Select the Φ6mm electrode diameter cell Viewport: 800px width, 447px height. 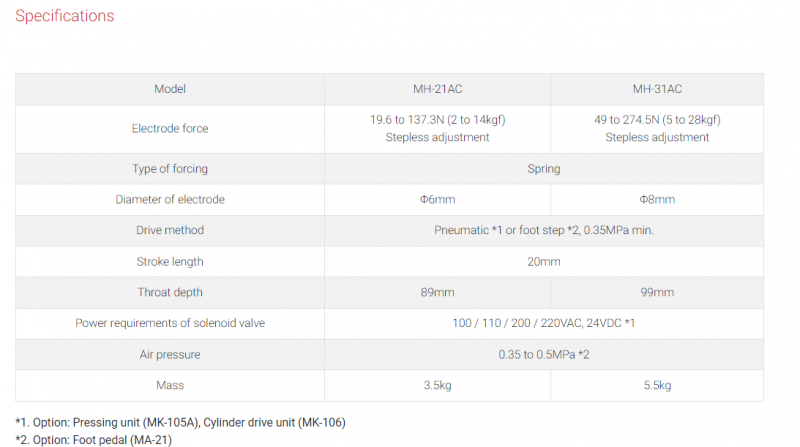coord(437,200)
